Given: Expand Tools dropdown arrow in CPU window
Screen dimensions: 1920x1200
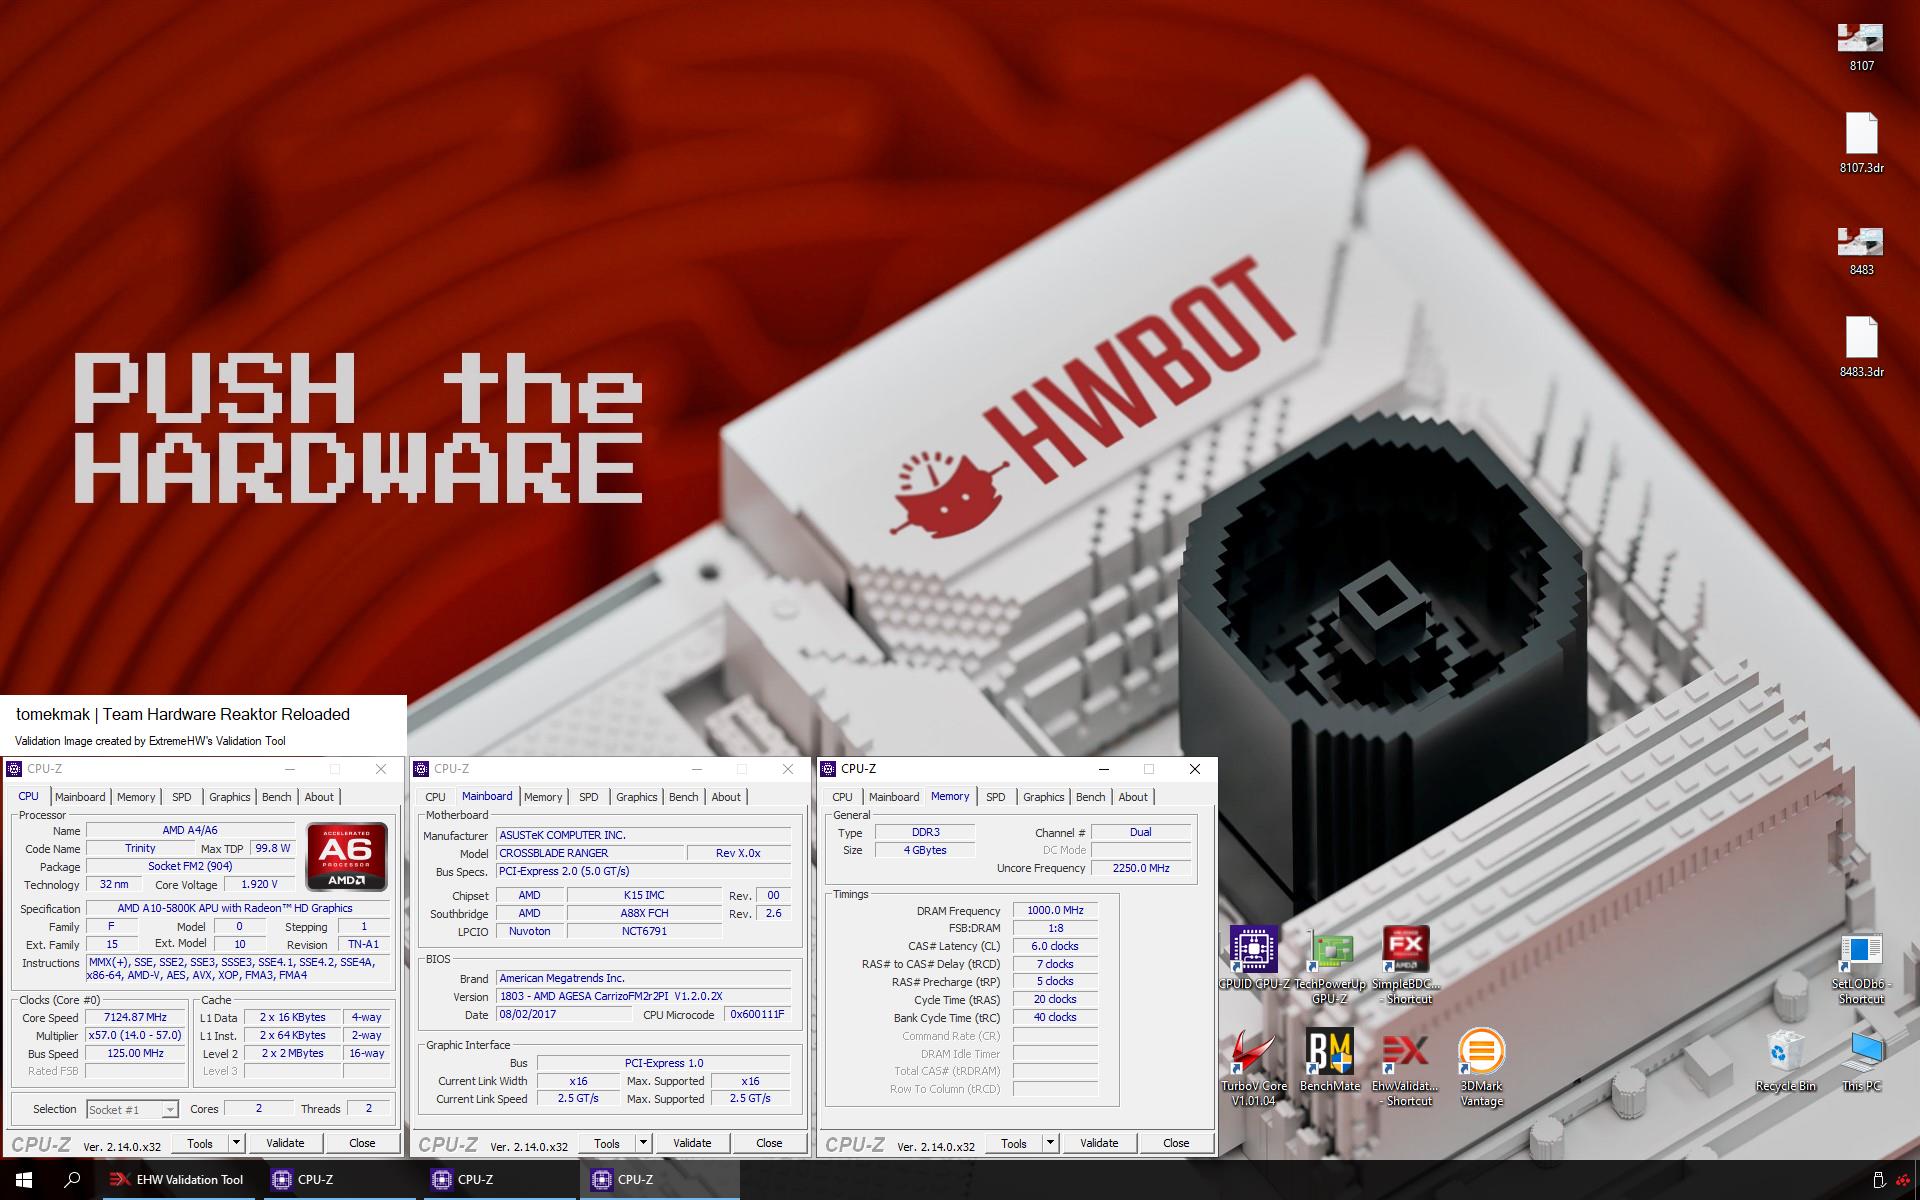Looking at the screenshot, I should tap(237, 1143).
